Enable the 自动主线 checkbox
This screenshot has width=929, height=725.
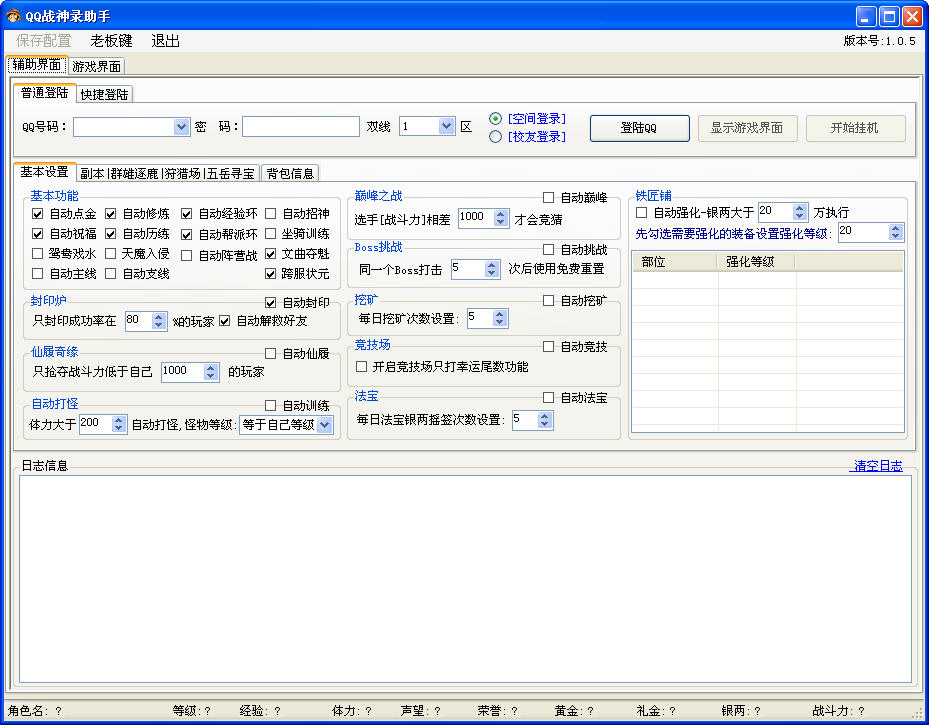pyautogui.click(x=37, y=274)
